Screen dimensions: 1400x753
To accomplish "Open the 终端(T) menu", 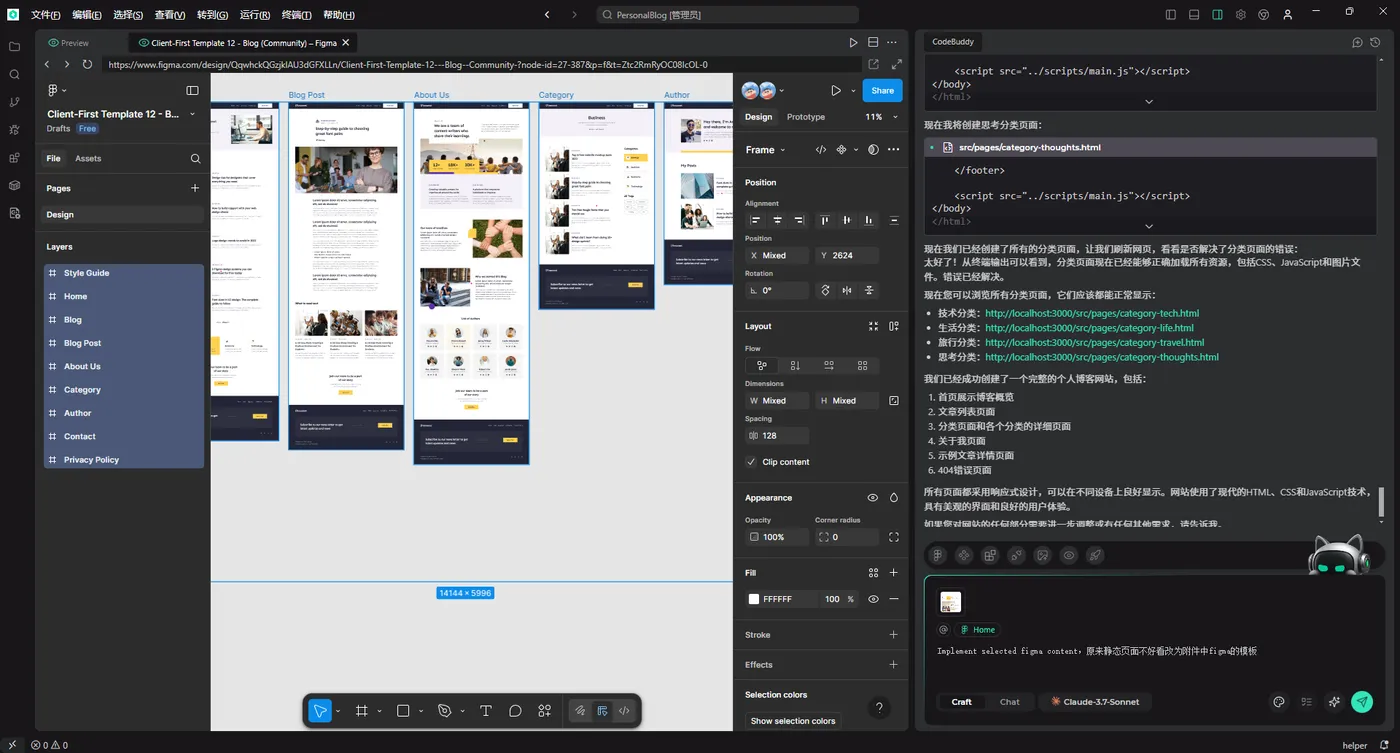I will coord(297,15).
